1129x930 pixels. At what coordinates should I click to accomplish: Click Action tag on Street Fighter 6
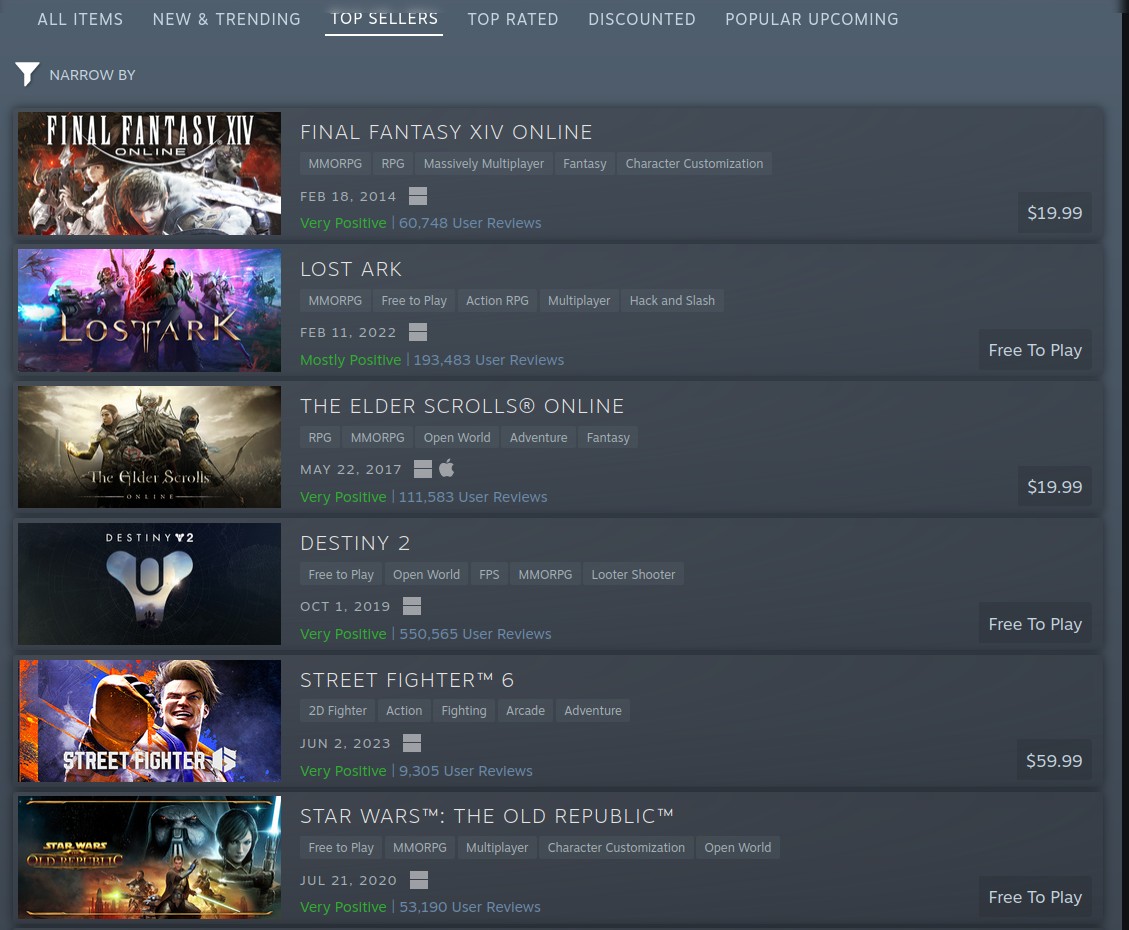click(x=404, y=710)
